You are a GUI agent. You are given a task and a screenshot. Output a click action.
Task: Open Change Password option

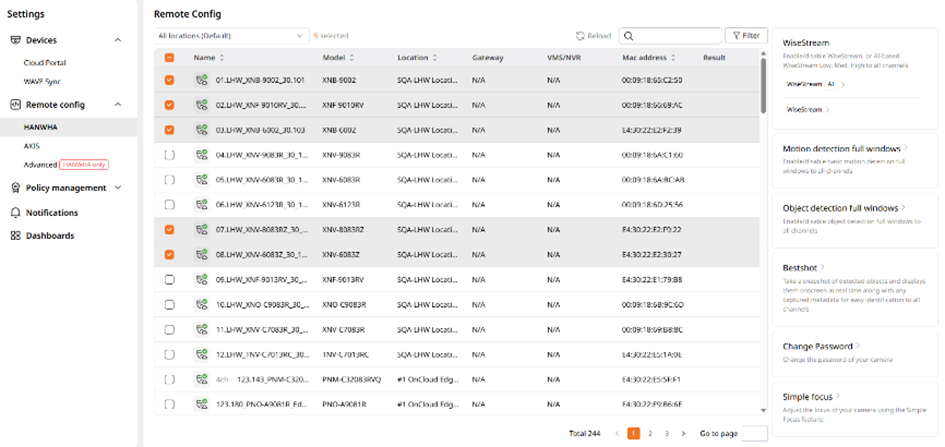(820, 346)
